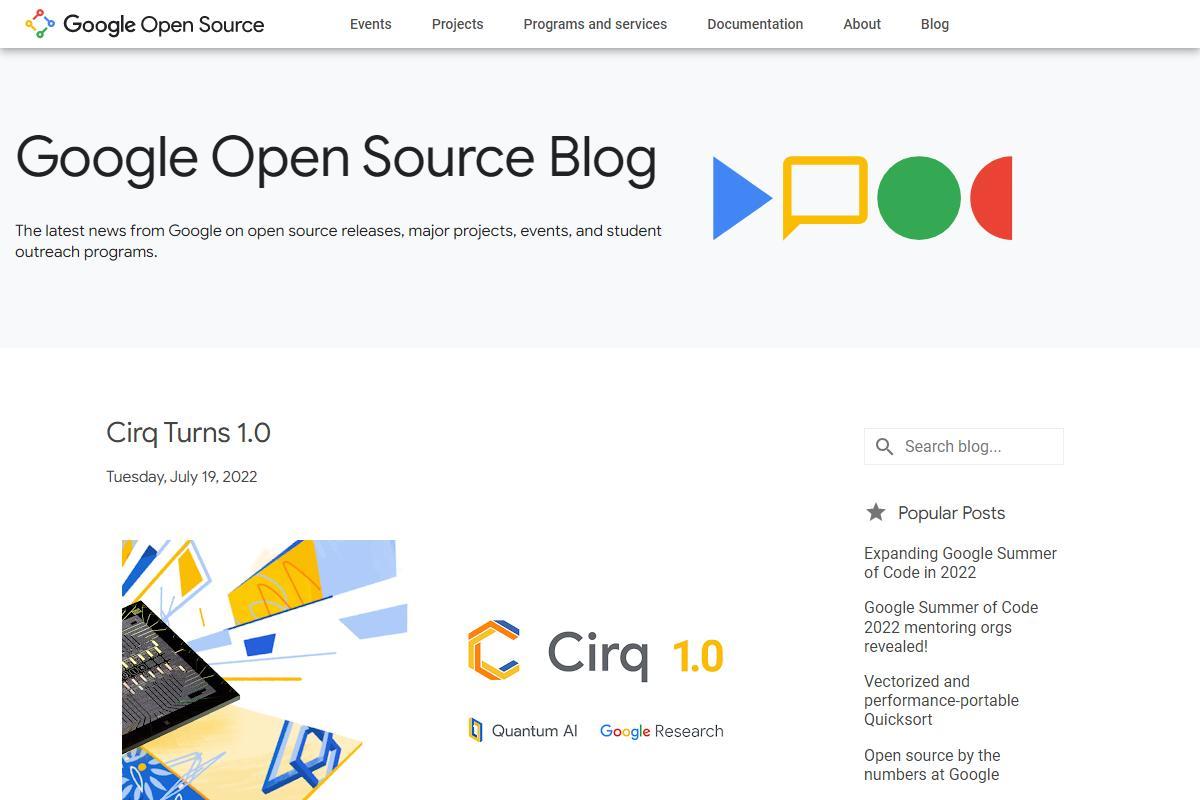Image resolution: width=1200 pixels, height=800 pixels.
Task: Click the blog description about latest news
Action: [x=338, y=241]
